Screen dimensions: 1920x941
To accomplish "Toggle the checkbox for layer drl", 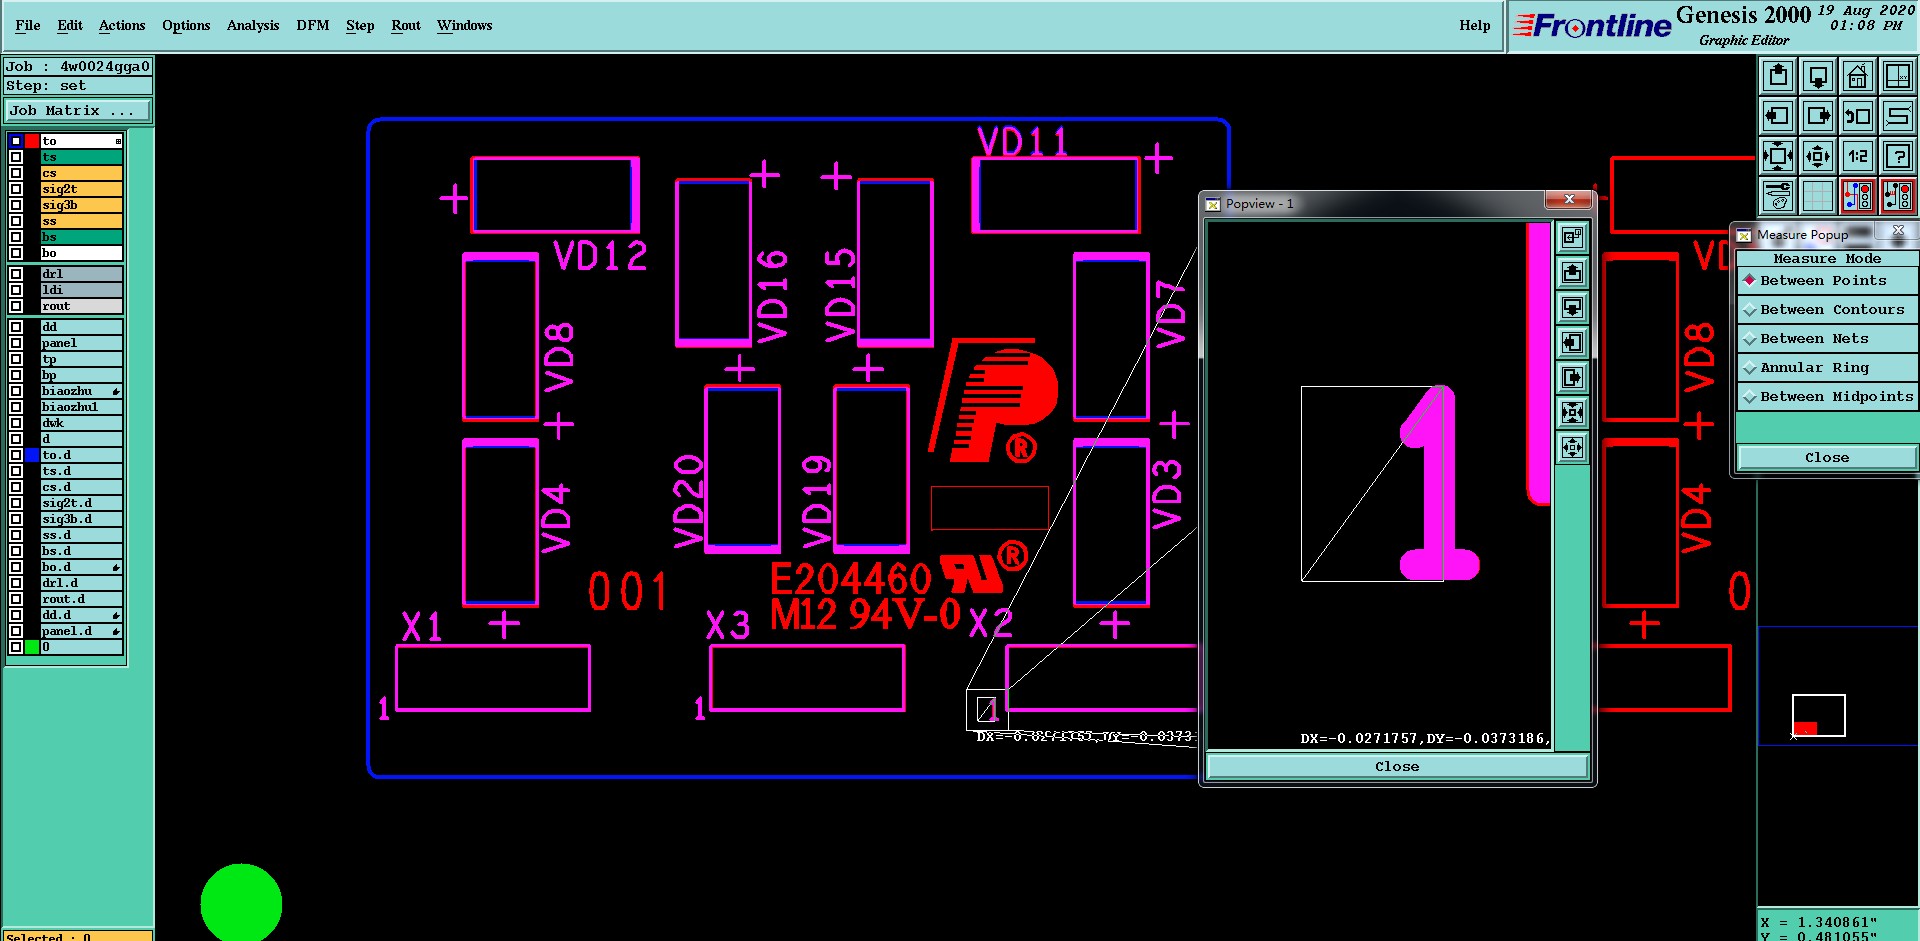I will [16, 274].
